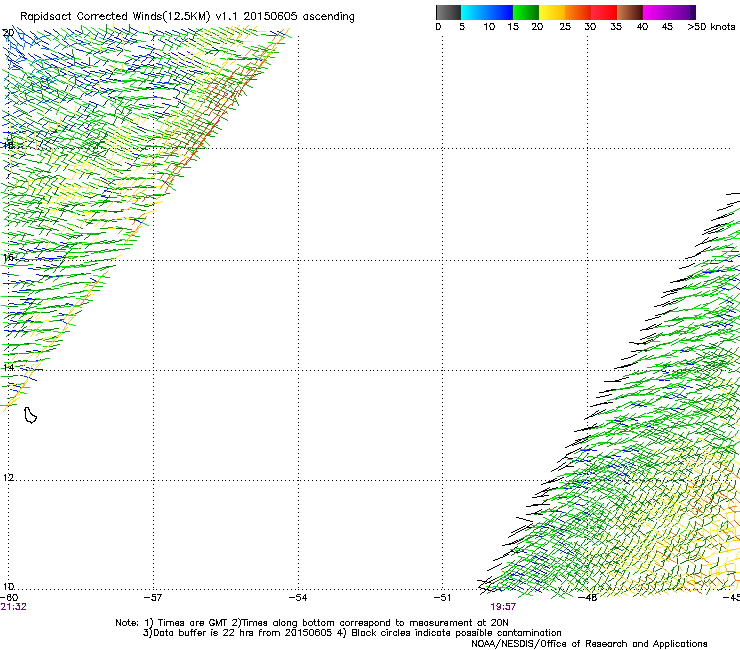
Task: Click the green 15-20 knots color band
Action: 525,12
